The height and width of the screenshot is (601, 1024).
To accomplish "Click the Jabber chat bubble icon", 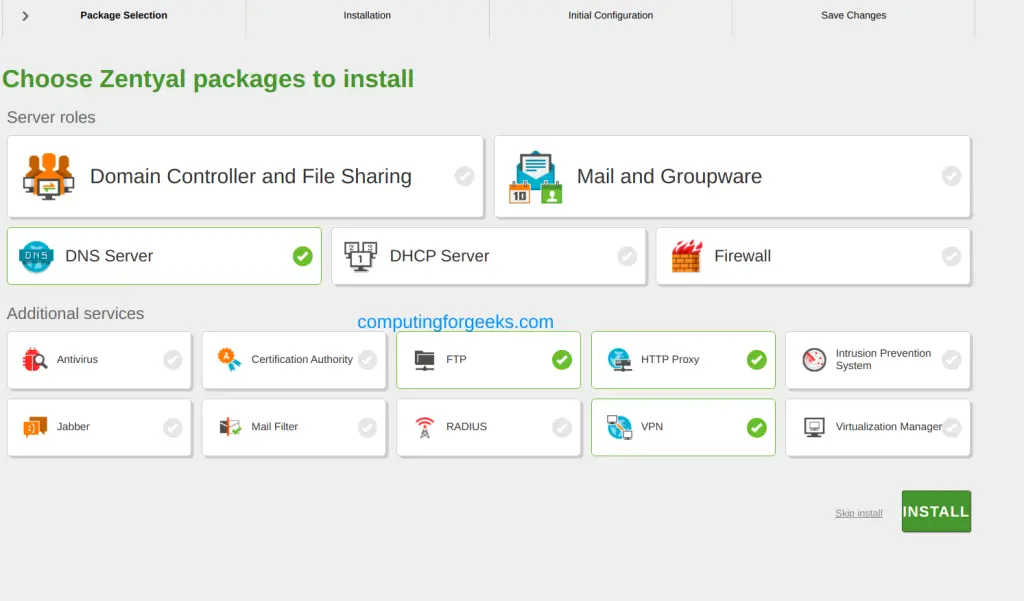I will pos(35,427).
